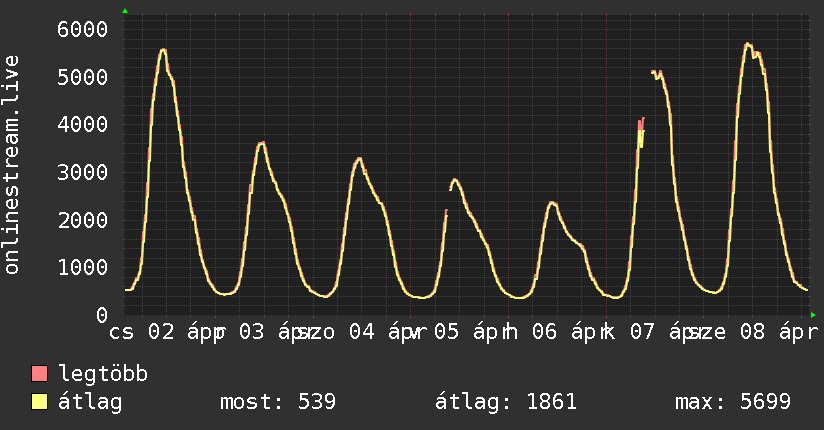Click the 6000 y-axis label
Image resolution: width=824 pixels, height=430 pixels.
pyautogui.click(x=83, y=29)
